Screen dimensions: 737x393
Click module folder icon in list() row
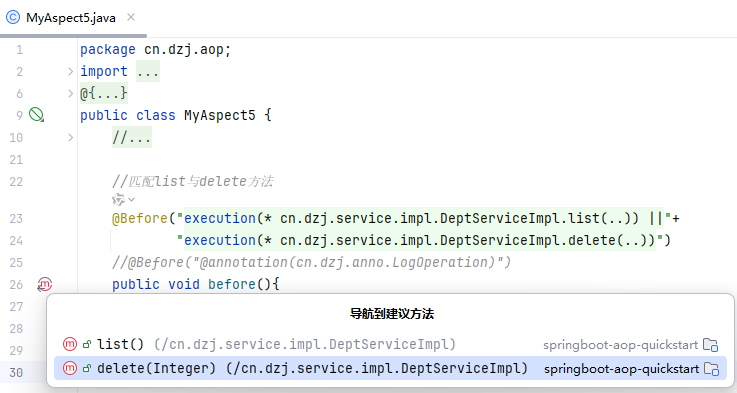[x=711, y=345]
